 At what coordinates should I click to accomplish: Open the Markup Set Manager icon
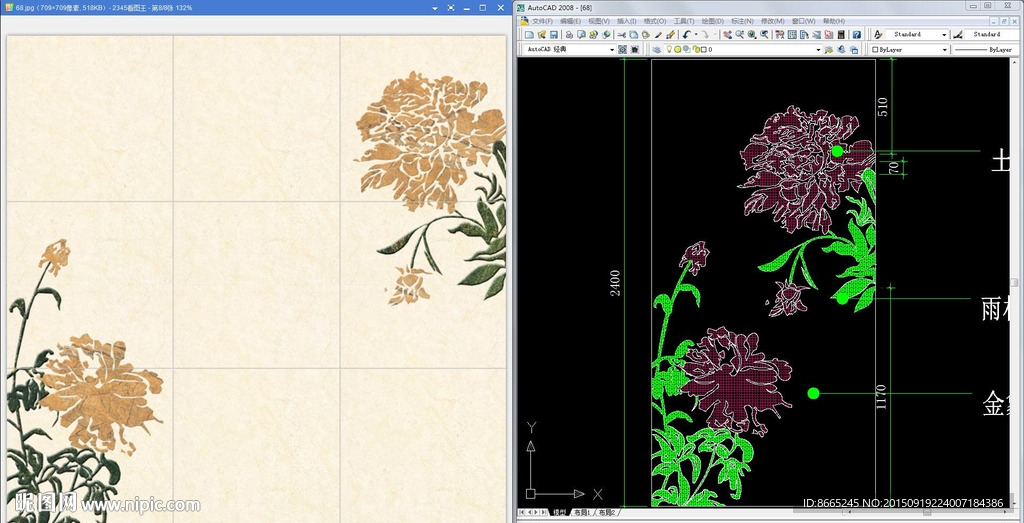[829, 35]
